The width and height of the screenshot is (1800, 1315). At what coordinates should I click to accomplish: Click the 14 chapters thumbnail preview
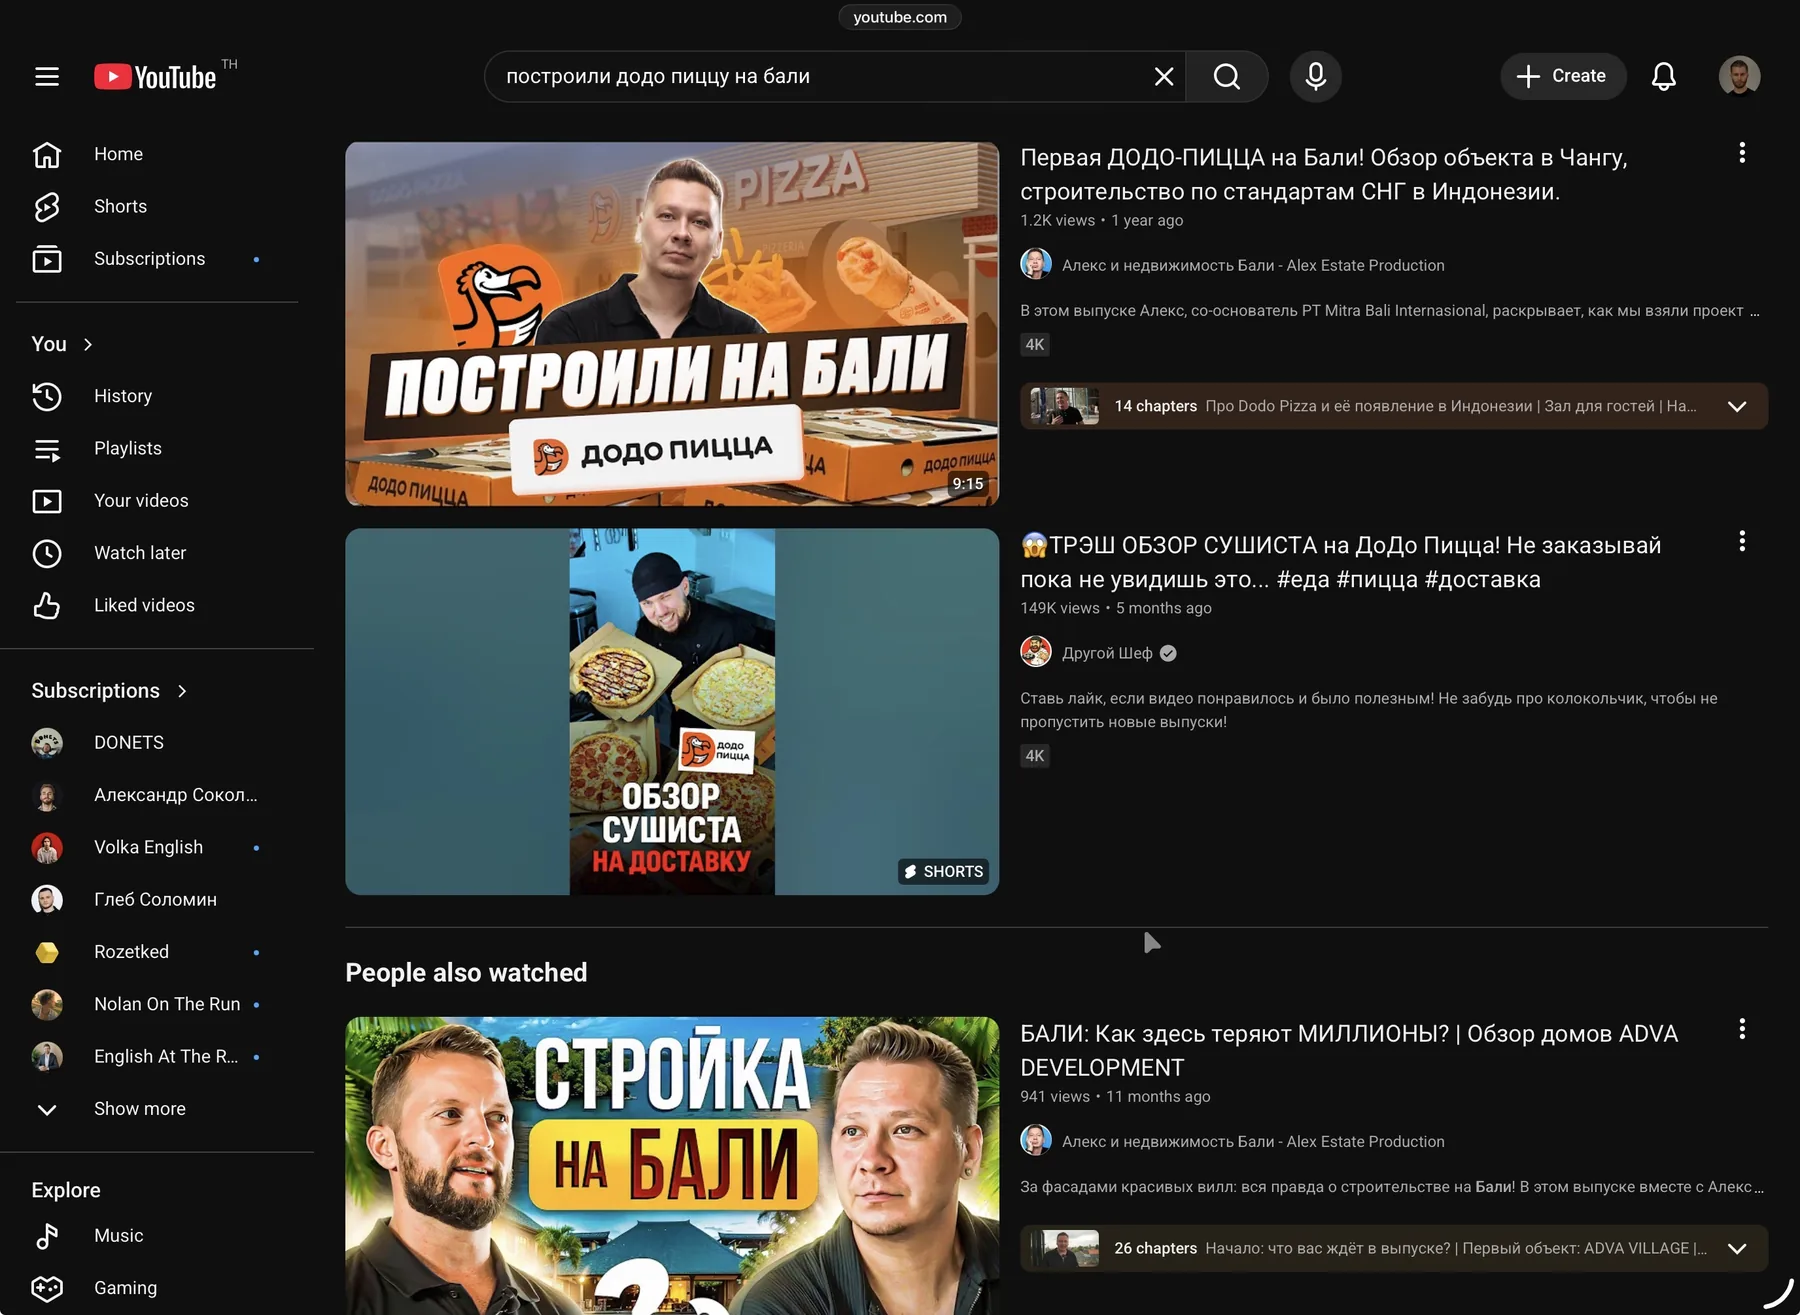click(1064, 406)
